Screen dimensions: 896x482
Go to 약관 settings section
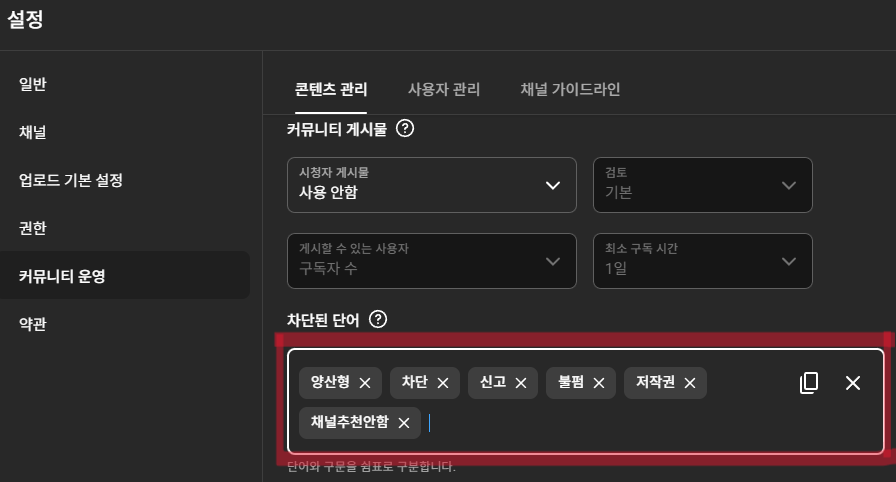click(33, 324)
